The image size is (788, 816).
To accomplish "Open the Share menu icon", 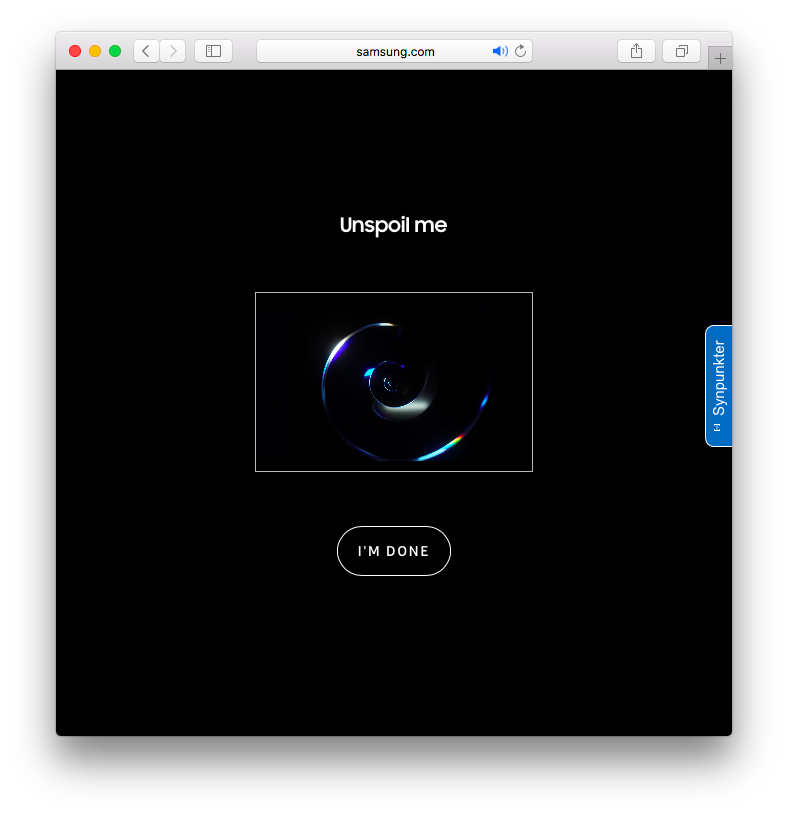I will (636, 51).
